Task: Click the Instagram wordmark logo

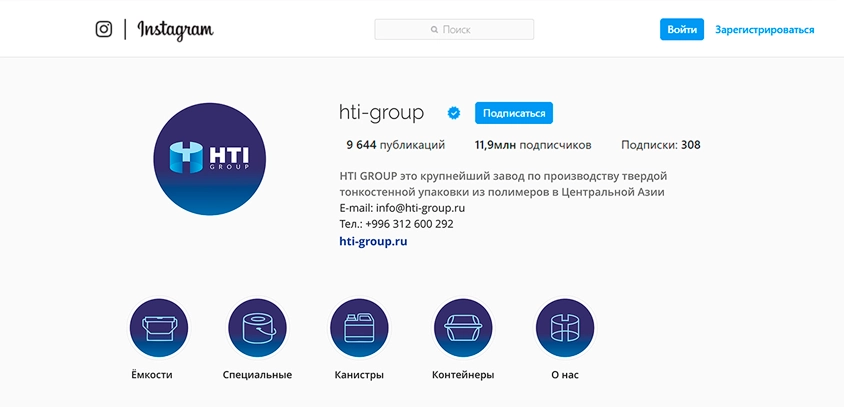Action: pyautogui.click(x=175, y=30)
